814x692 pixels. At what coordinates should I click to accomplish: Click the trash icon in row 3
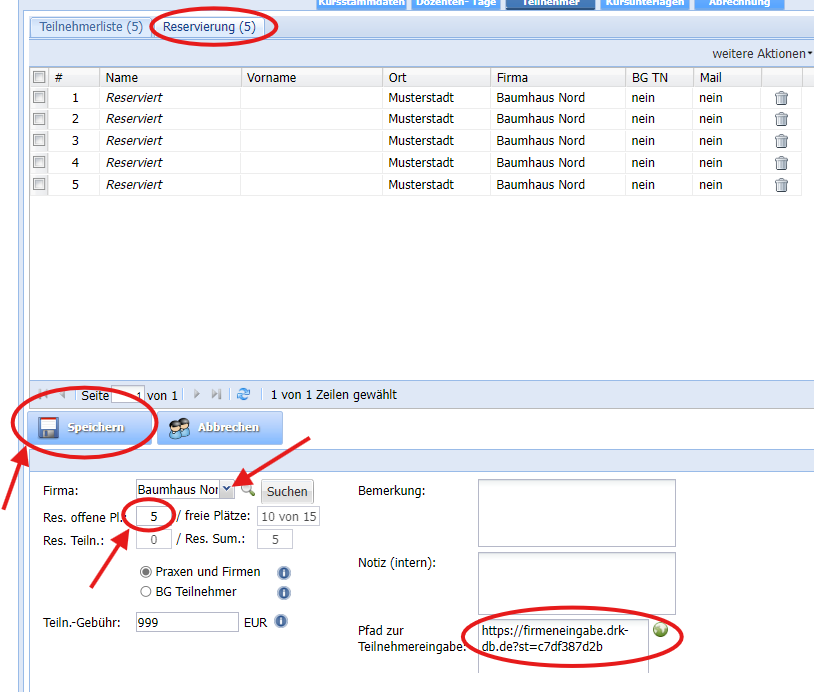(x=781, y=141)
